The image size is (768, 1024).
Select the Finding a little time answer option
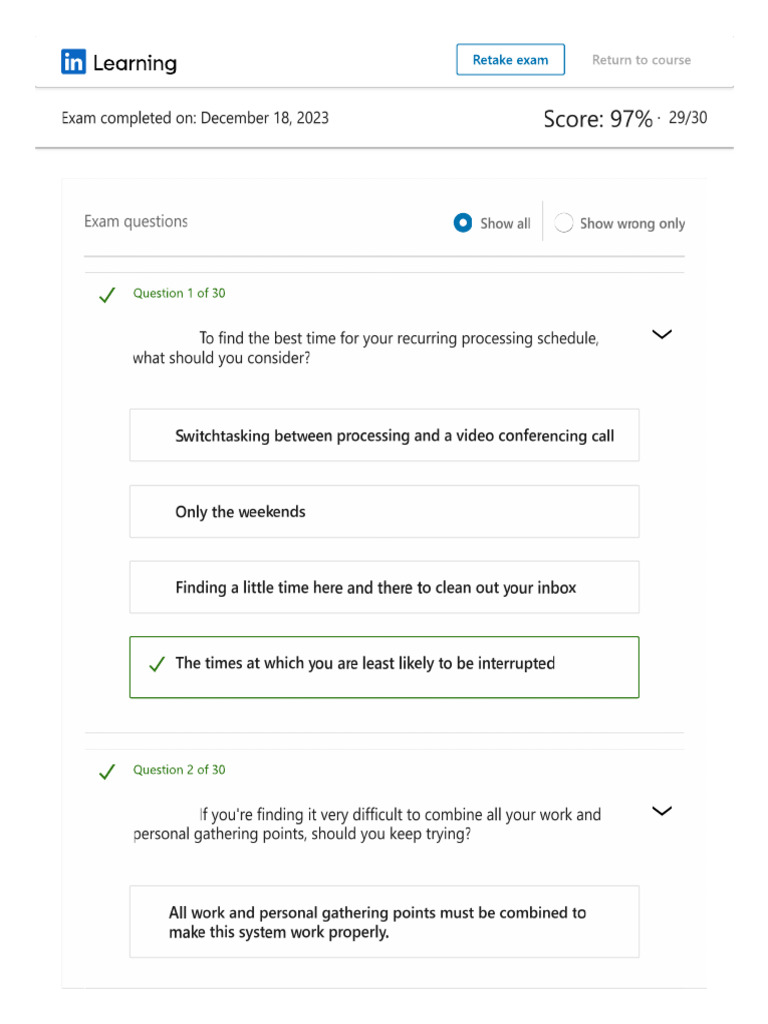click(384, 587)
